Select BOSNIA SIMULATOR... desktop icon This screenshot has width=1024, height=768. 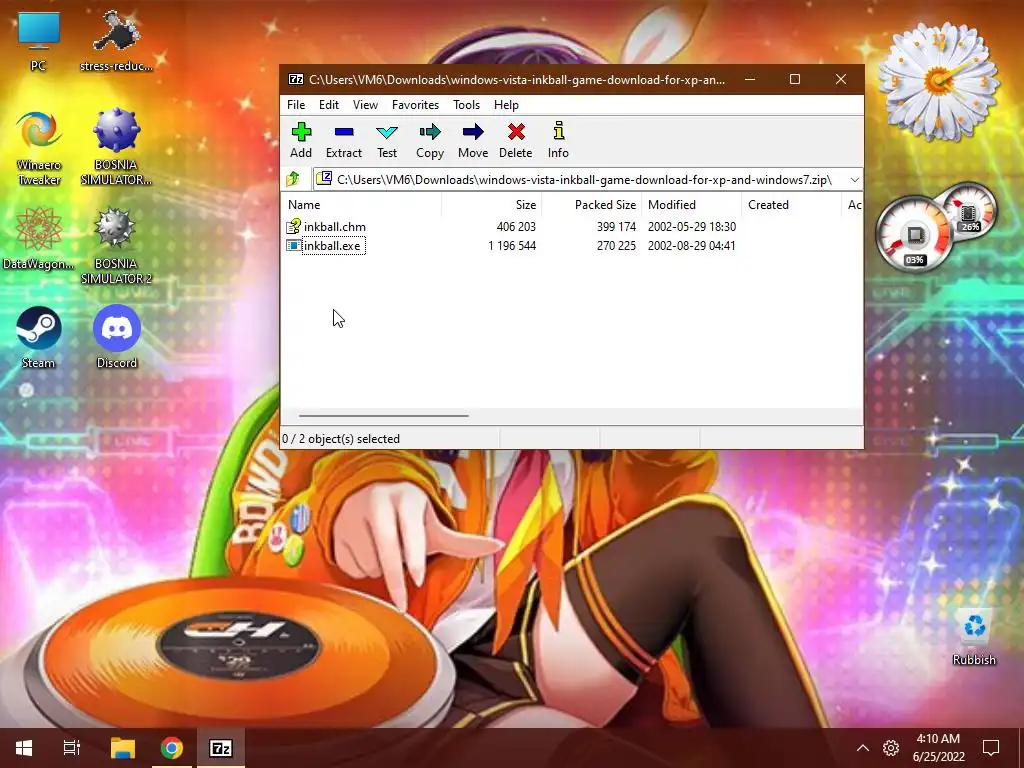click(x=116, y=148)
